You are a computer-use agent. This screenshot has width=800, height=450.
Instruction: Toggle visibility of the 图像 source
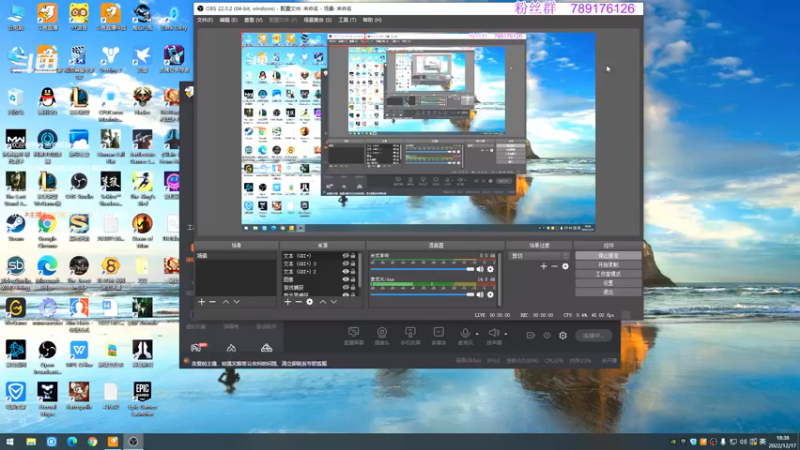click(x=345, y=280)
